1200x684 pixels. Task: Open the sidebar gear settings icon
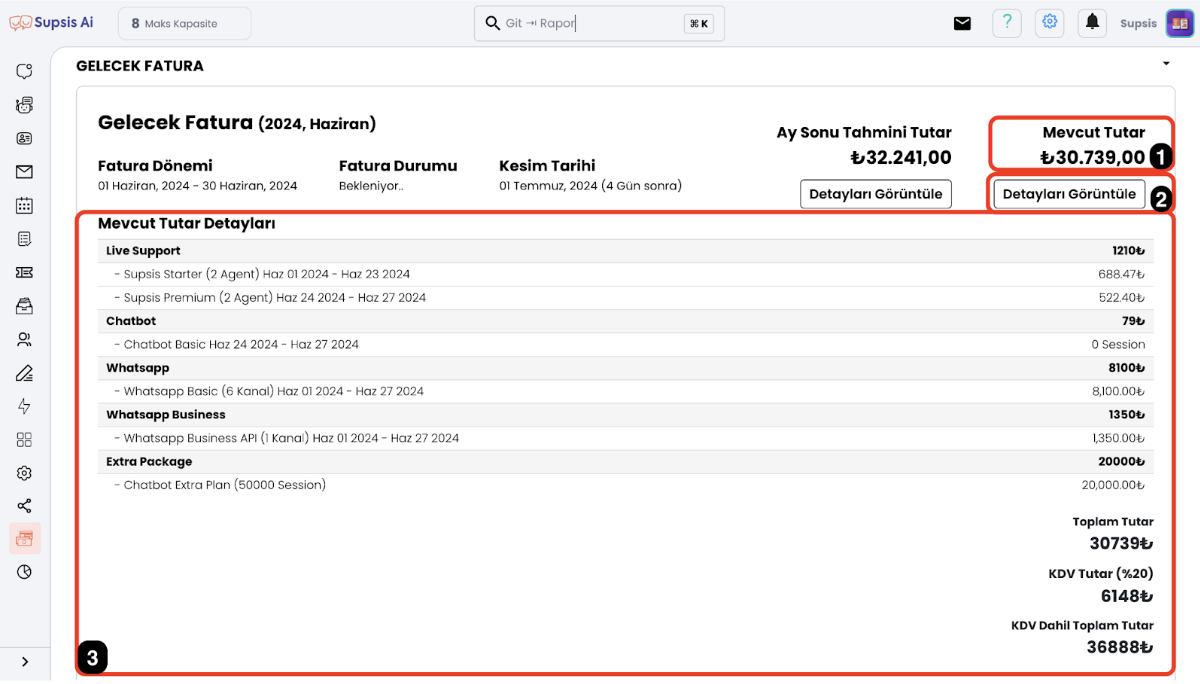tap(24, 473)
